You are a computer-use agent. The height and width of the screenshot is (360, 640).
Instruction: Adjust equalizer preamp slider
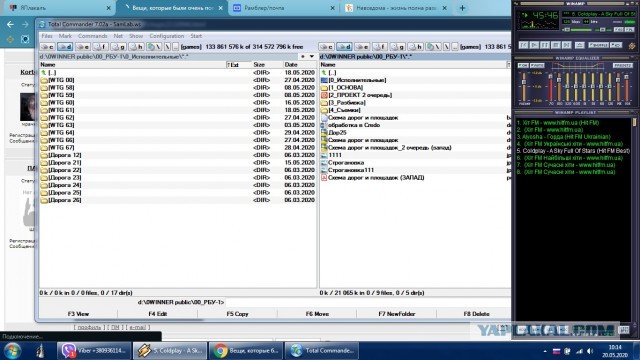(x=524, y=87)
